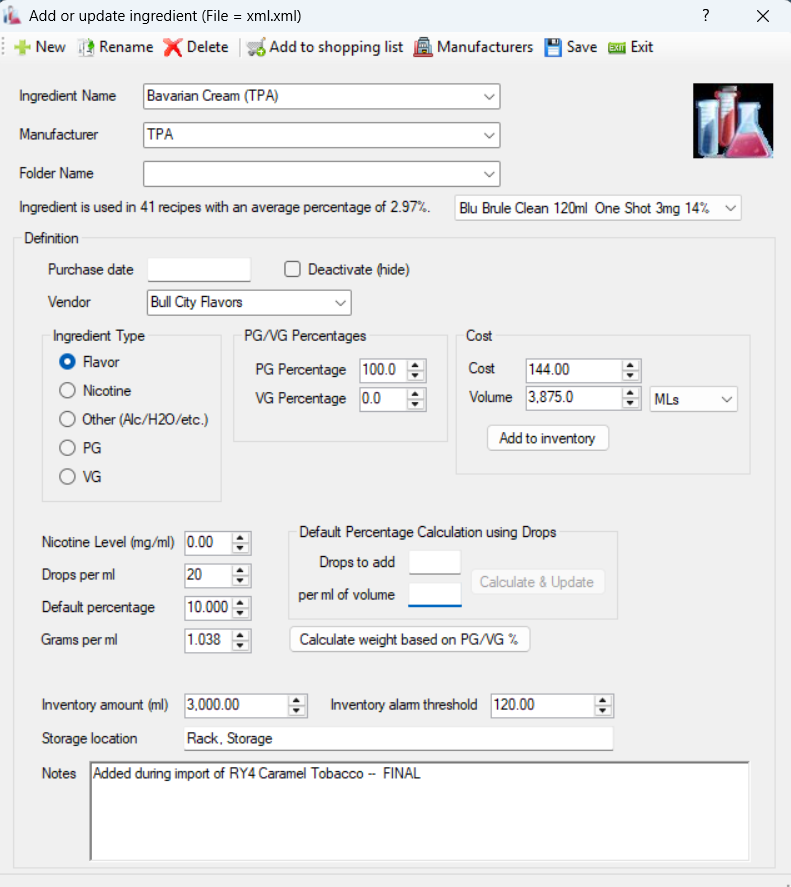
Task: Click the Default percentage 10.000 field
Action: [208, 608]
